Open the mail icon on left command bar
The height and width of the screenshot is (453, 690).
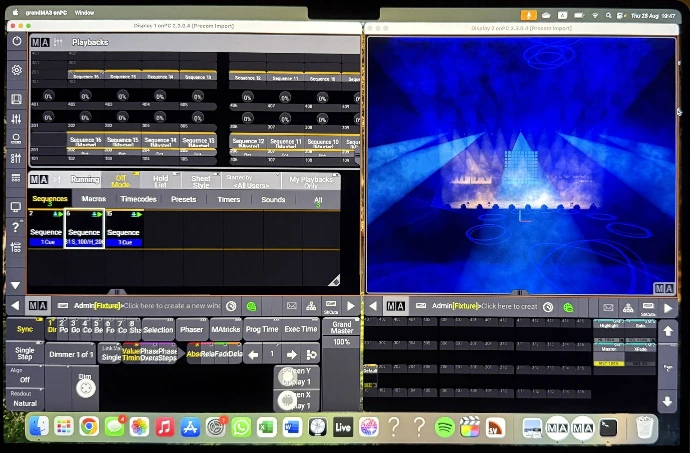pyautogui.click(x=292, y=305)
